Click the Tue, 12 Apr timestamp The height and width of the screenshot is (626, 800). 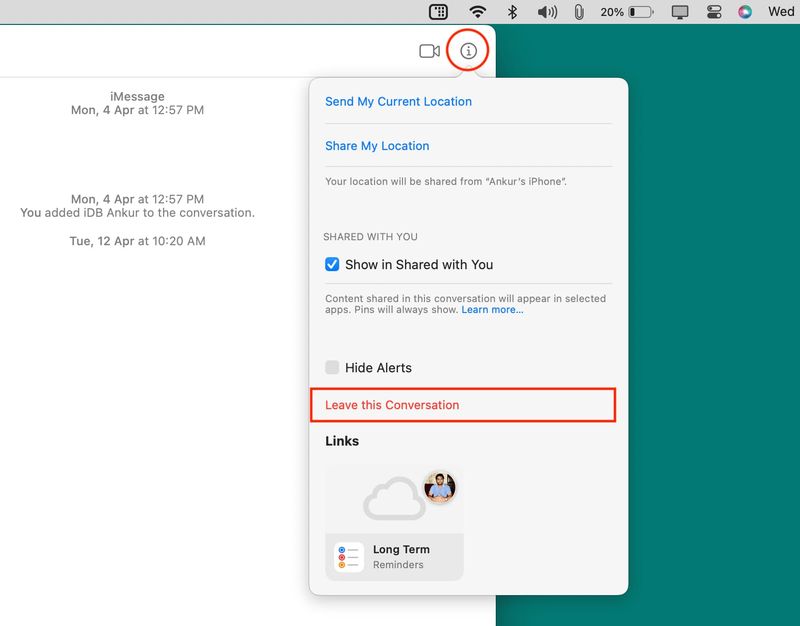coord(137,241)
